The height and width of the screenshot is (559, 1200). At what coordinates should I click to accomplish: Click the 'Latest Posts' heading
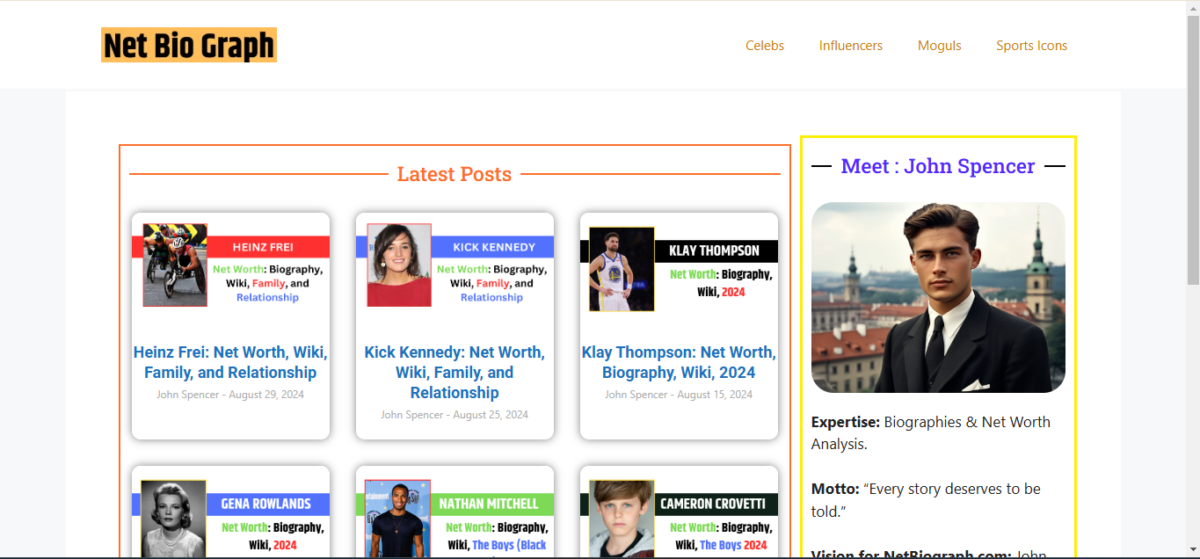[454, 174]
